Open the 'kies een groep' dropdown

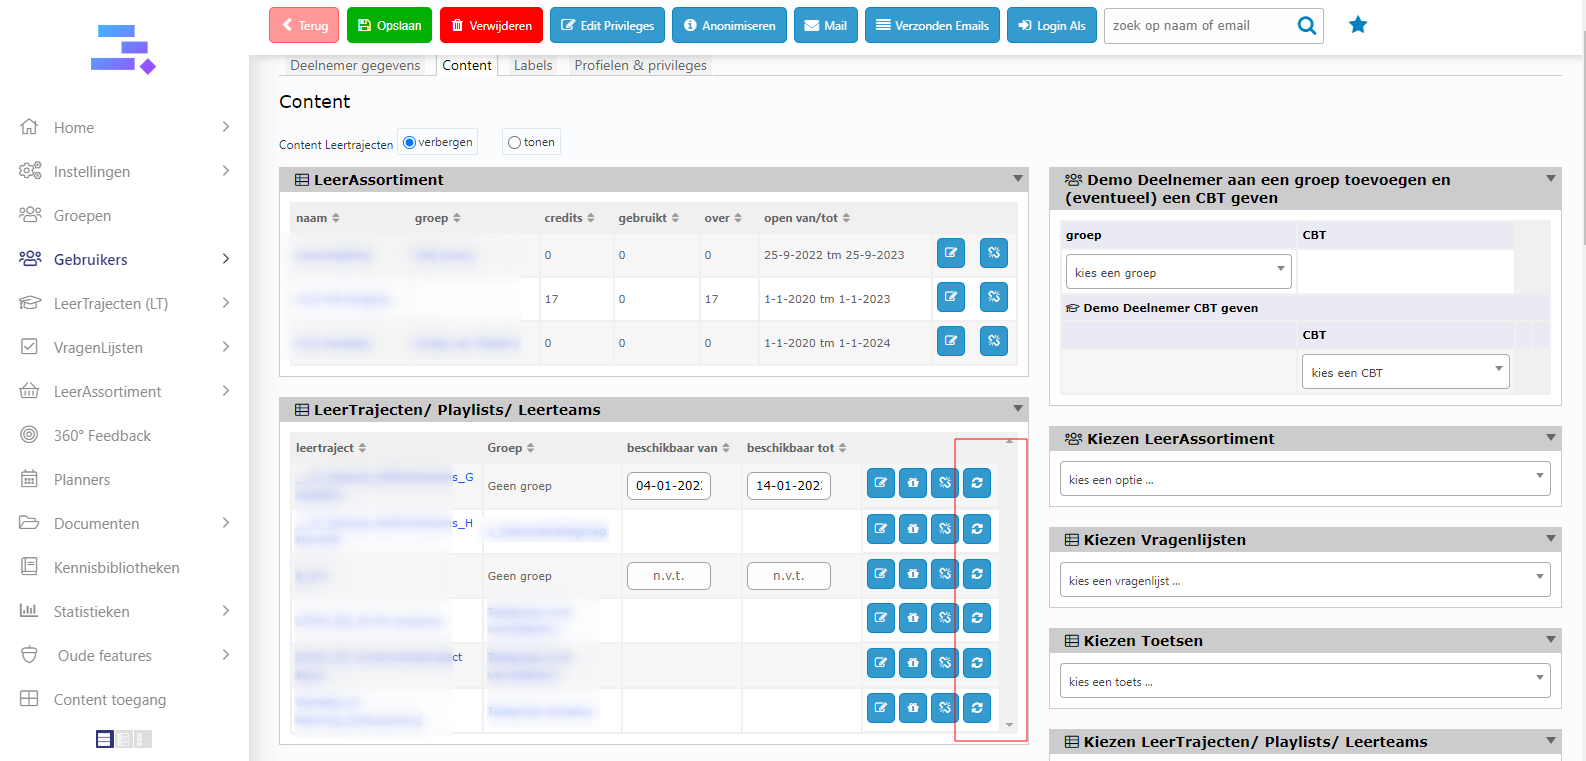pos(1178,272)
